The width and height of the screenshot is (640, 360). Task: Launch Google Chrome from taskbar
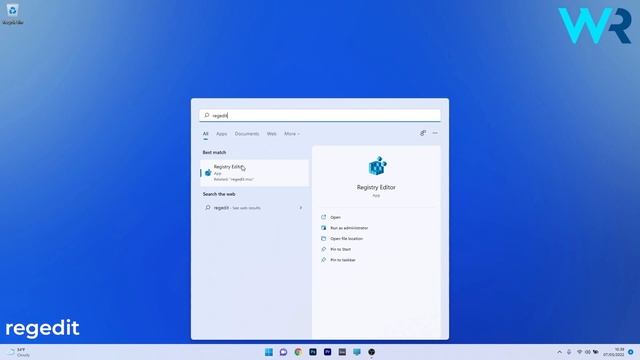click(298, 352)
